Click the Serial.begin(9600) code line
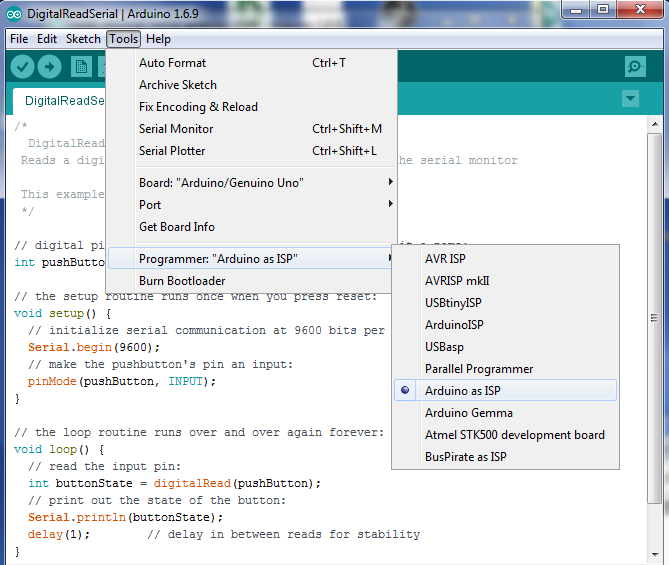 (x=94, y=347)
